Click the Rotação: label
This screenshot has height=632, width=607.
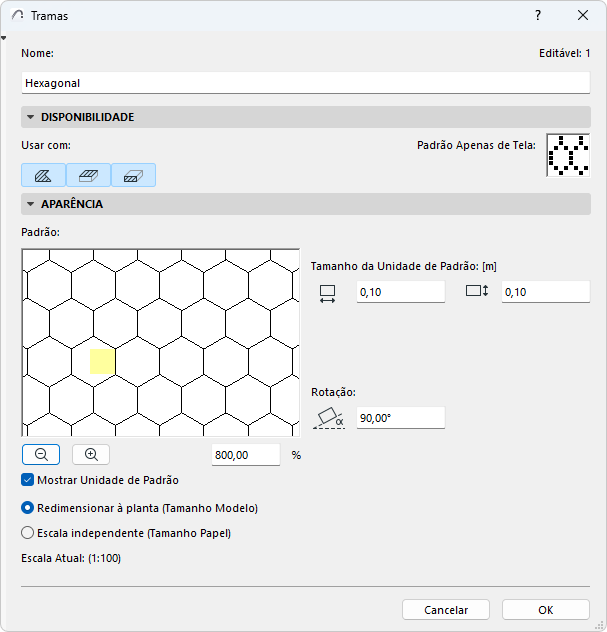(x=333, y=392)
